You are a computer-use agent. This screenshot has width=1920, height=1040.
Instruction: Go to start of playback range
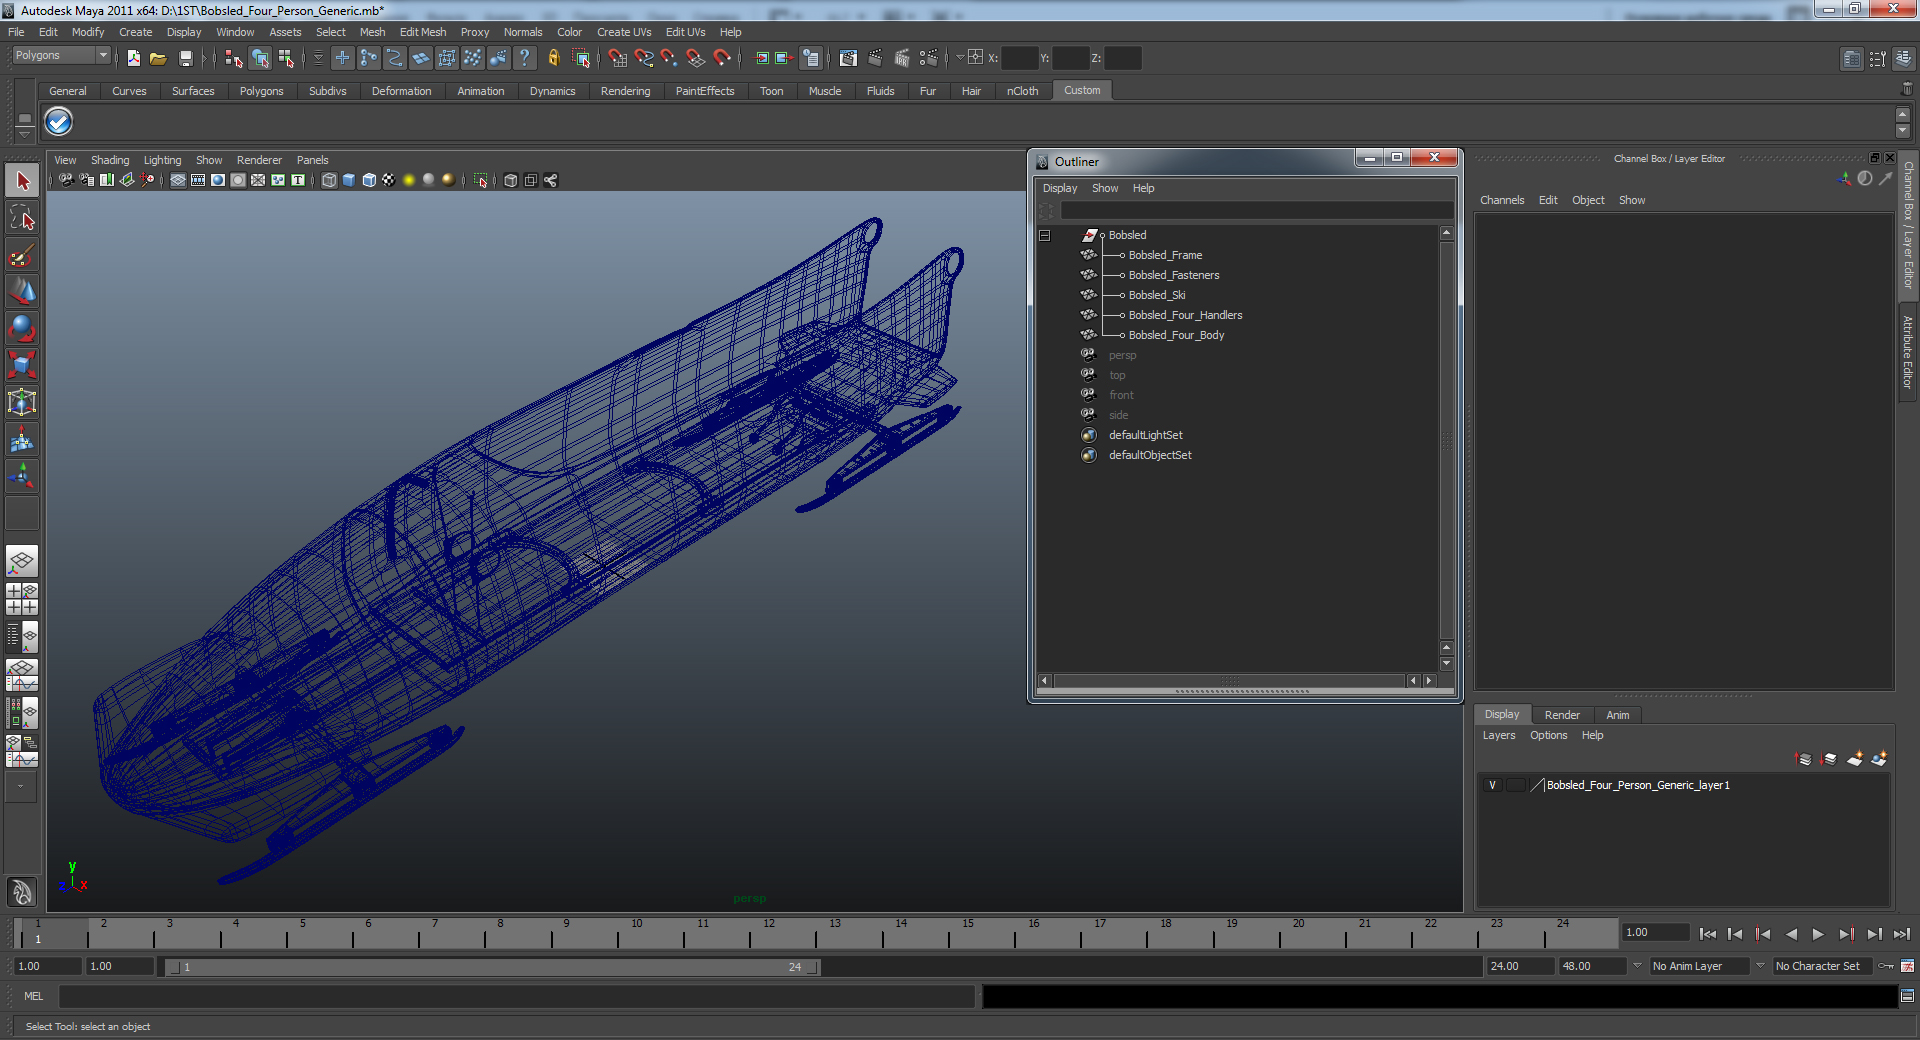pyautogui.click(x=1708, y=934)
